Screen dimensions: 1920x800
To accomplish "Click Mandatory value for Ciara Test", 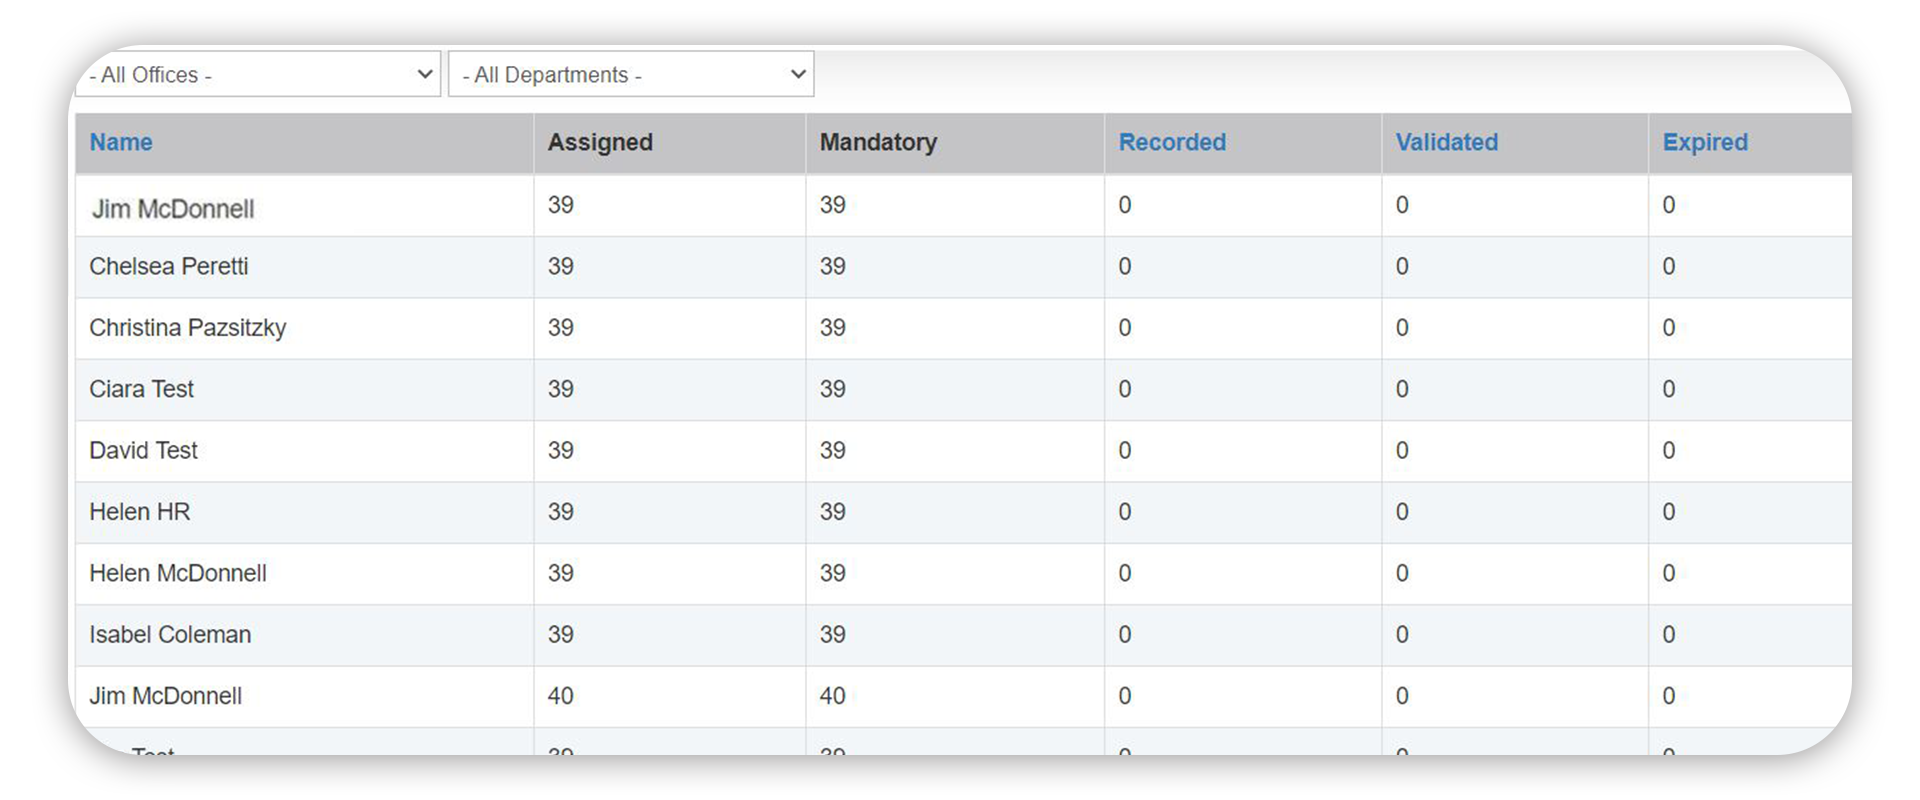I will tap(833, 389).
